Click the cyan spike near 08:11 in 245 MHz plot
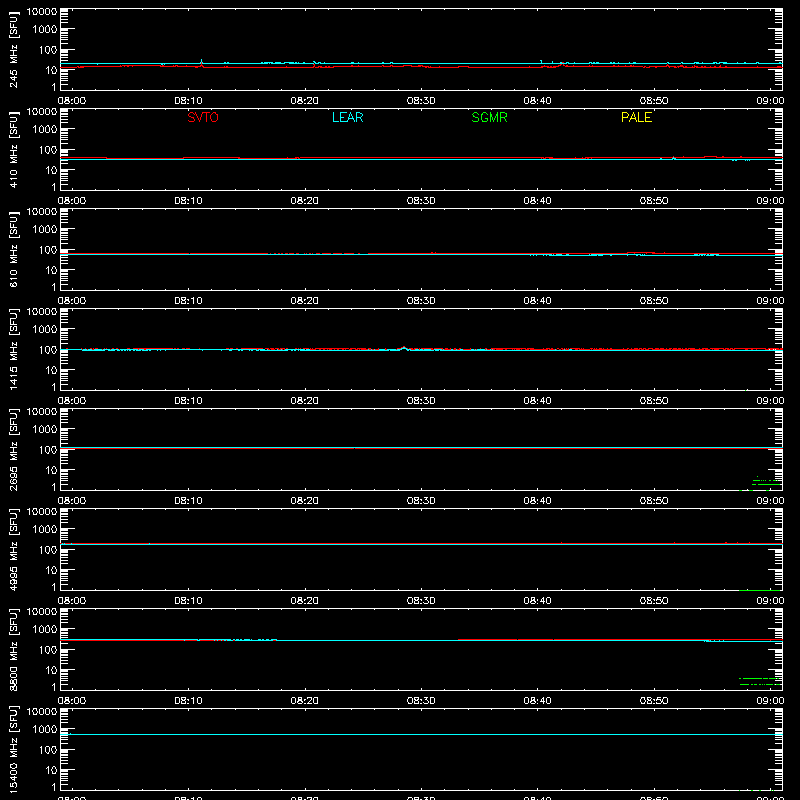 click(x=202, y=62)
